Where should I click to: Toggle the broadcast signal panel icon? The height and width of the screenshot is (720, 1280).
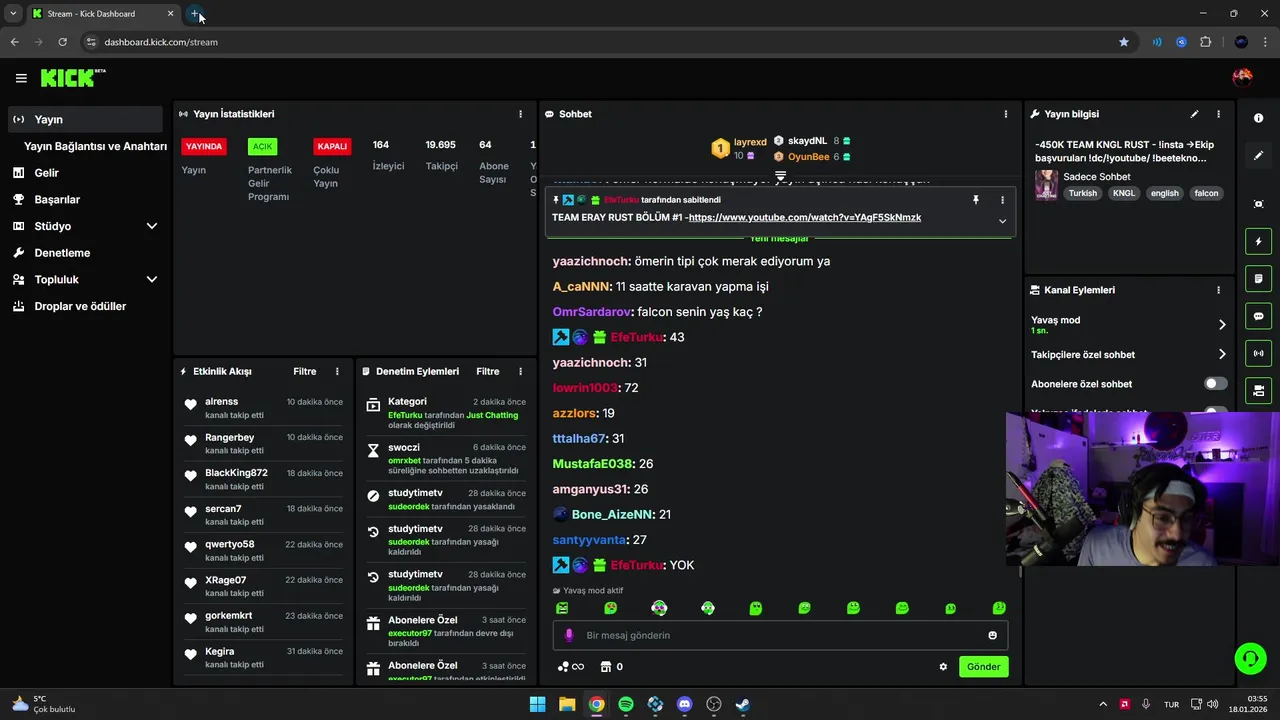[x=1258, y=353]
